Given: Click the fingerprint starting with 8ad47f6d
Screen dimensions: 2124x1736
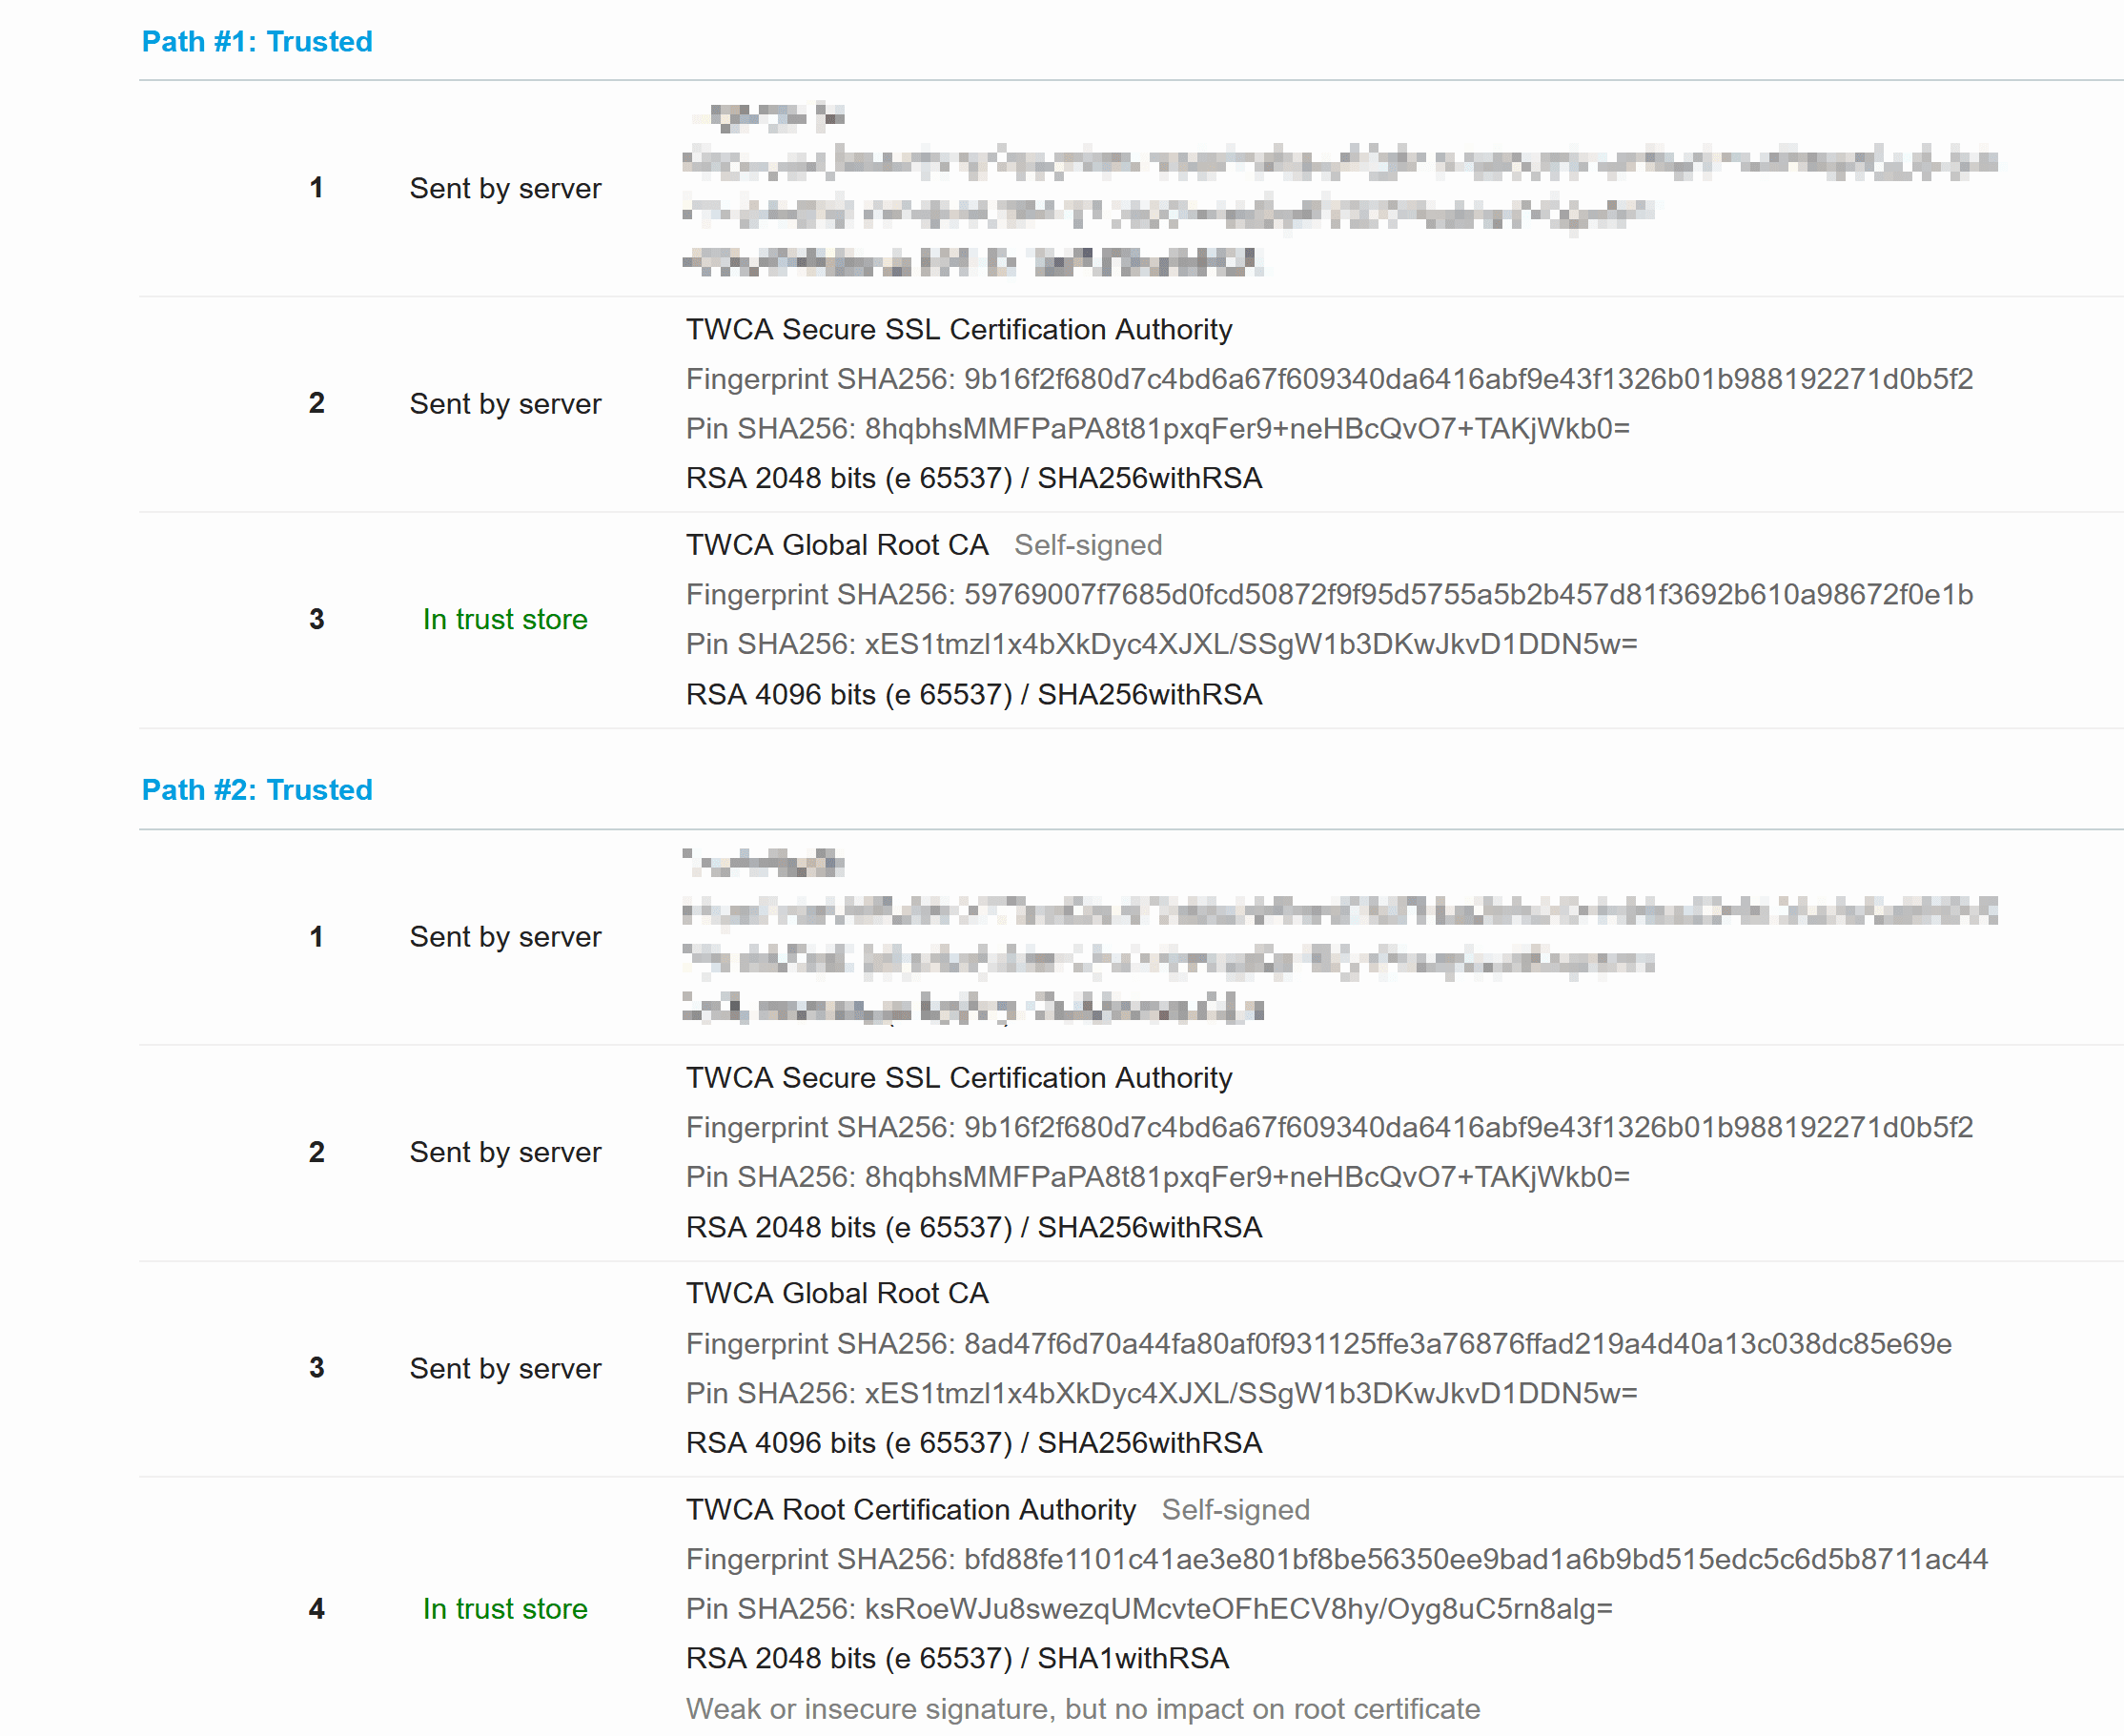Looking at the screenshot, I should (1318, 1343).
